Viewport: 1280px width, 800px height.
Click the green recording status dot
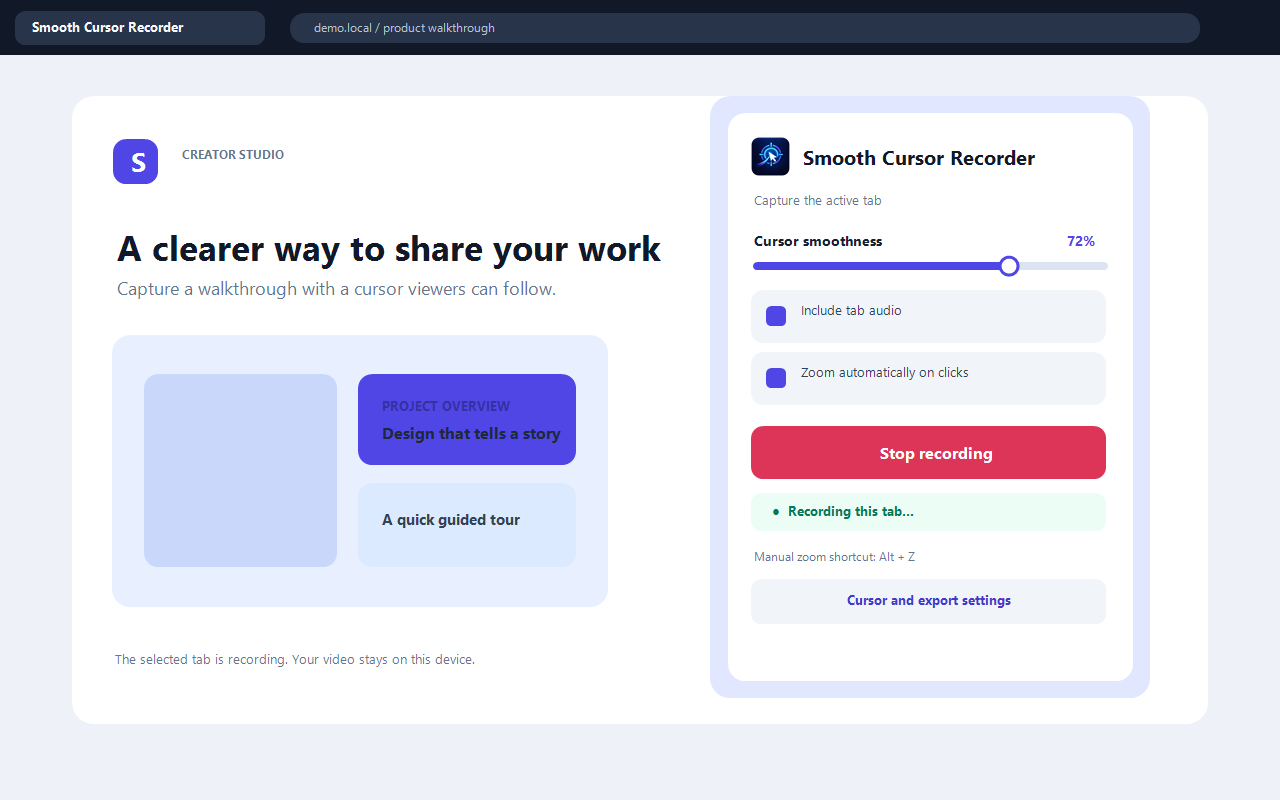[x=776, y=512]
